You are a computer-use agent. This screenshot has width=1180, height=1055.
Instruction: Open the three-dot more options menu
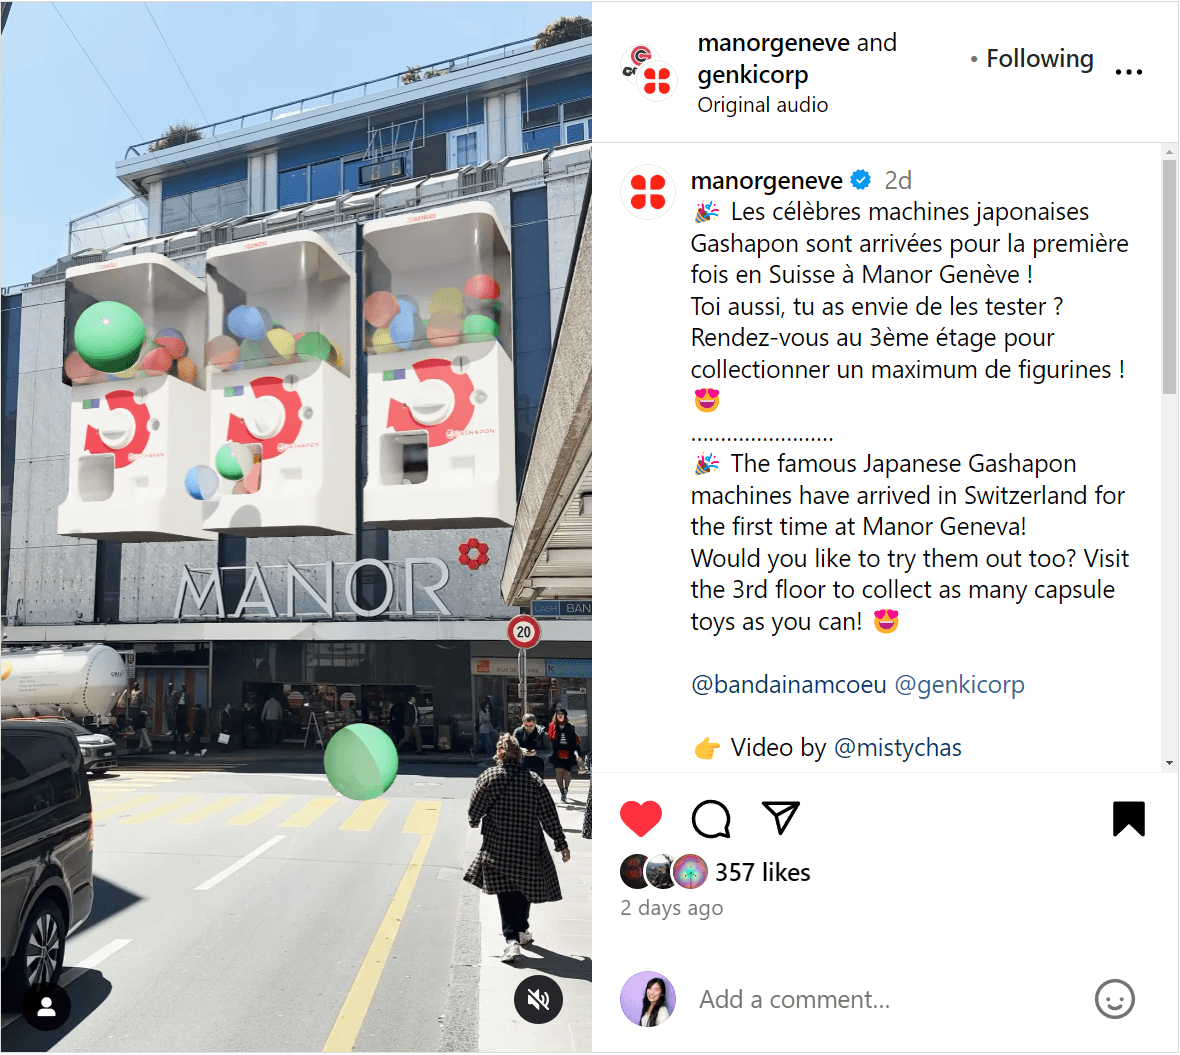pos(1129,72)
